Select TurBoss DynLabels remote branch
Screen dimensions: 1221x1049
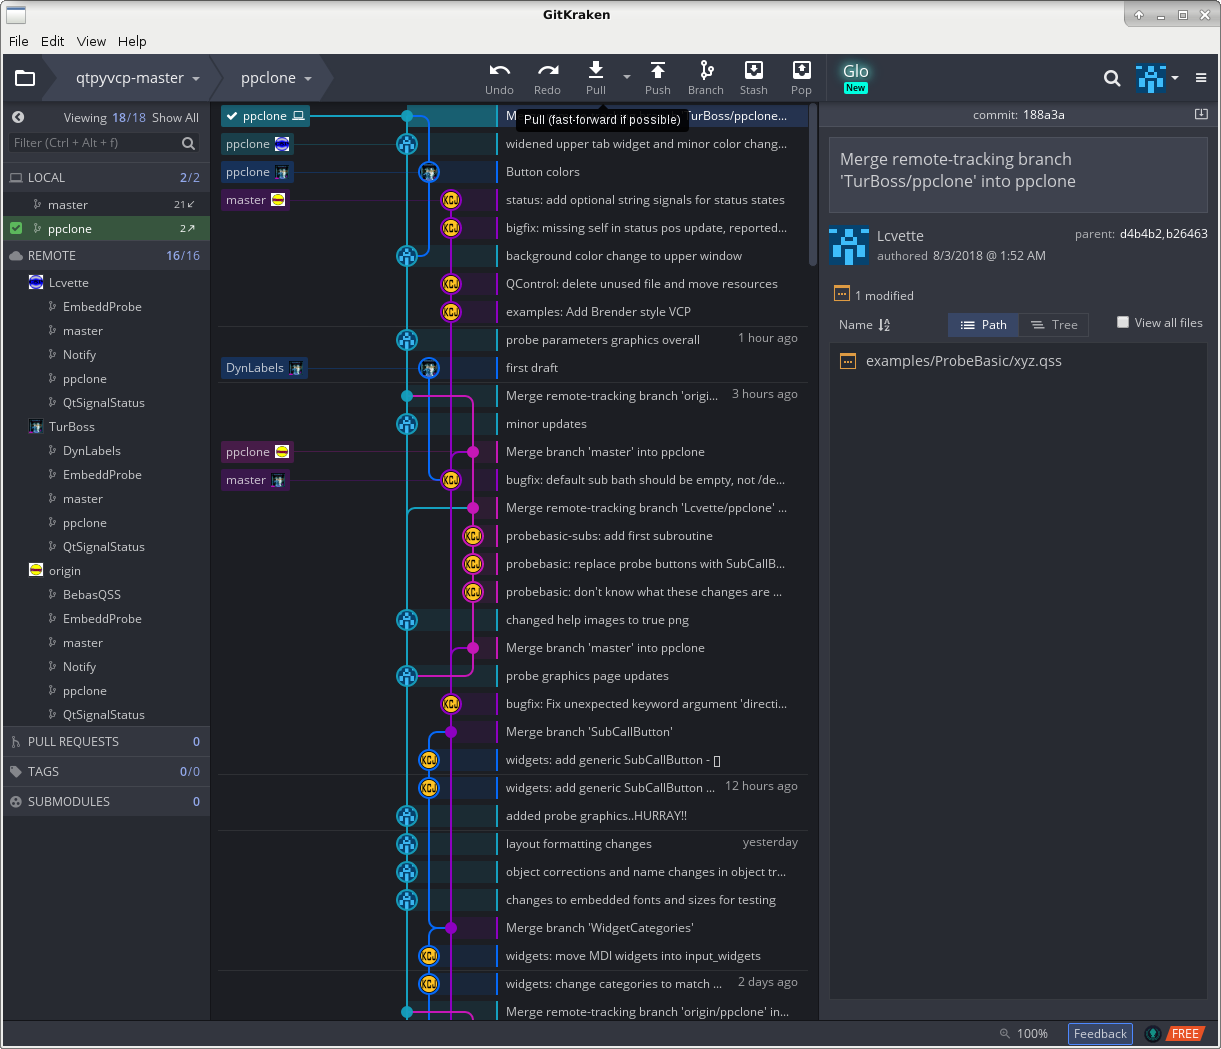click(106, 451)
